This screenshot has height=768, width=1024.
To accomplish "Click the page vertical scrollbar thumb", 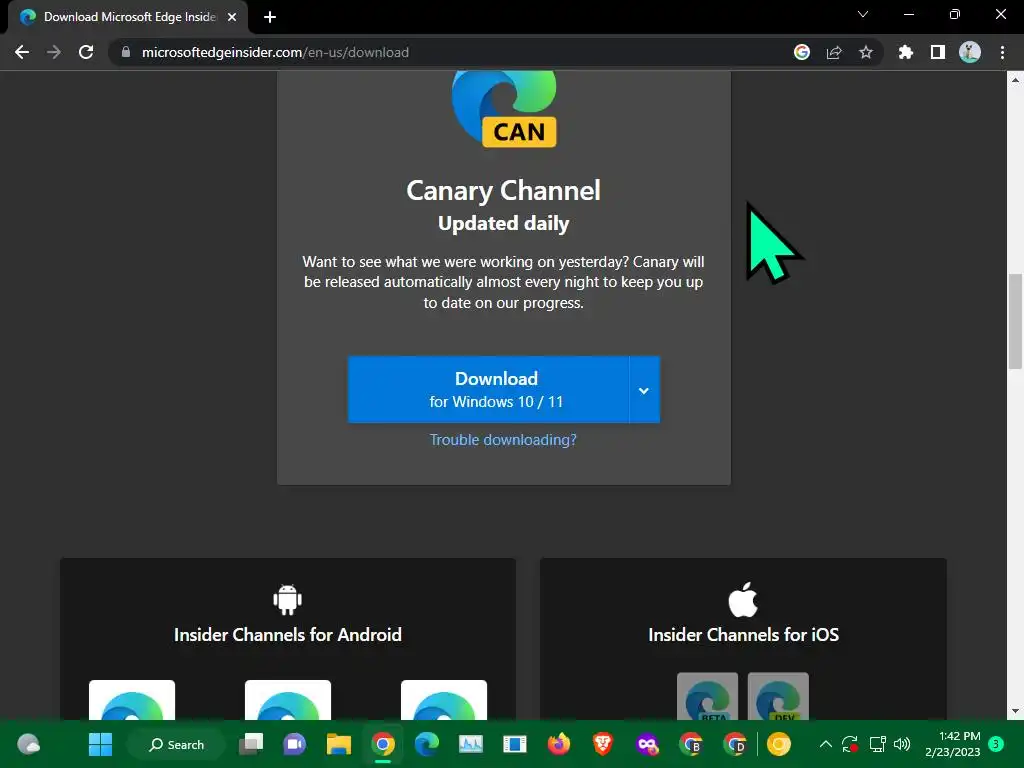I will (x=1015, y=321).
